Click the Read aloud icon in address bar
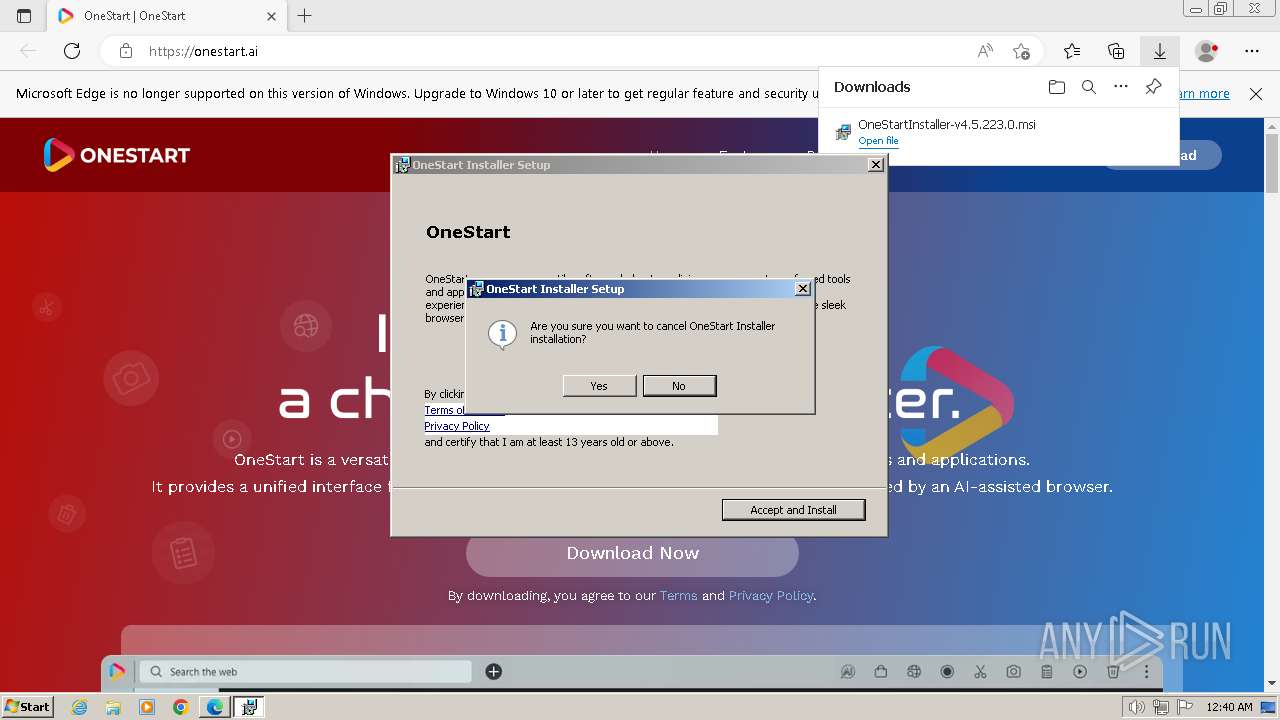 [x=985, y=51]
